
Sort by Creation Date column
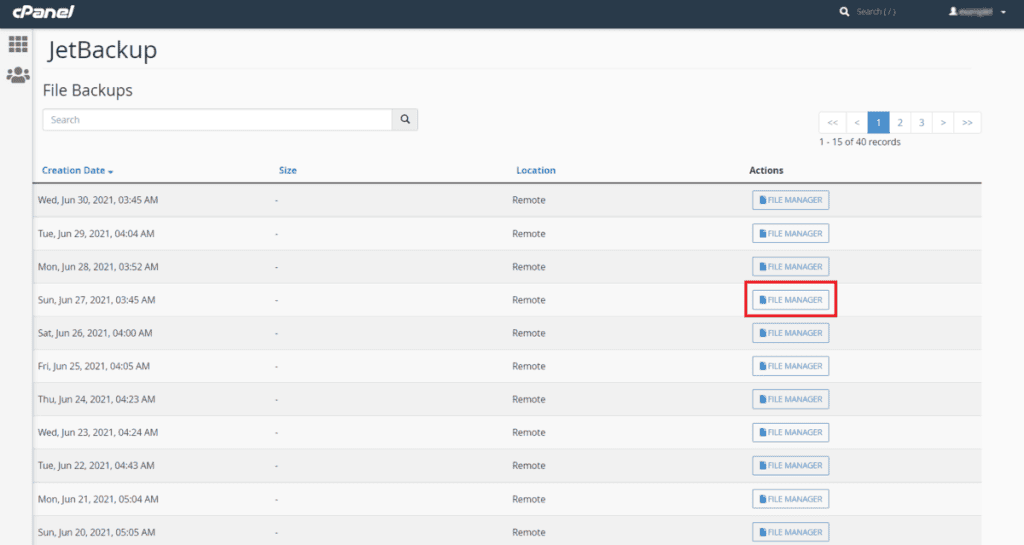coord(73,170)
